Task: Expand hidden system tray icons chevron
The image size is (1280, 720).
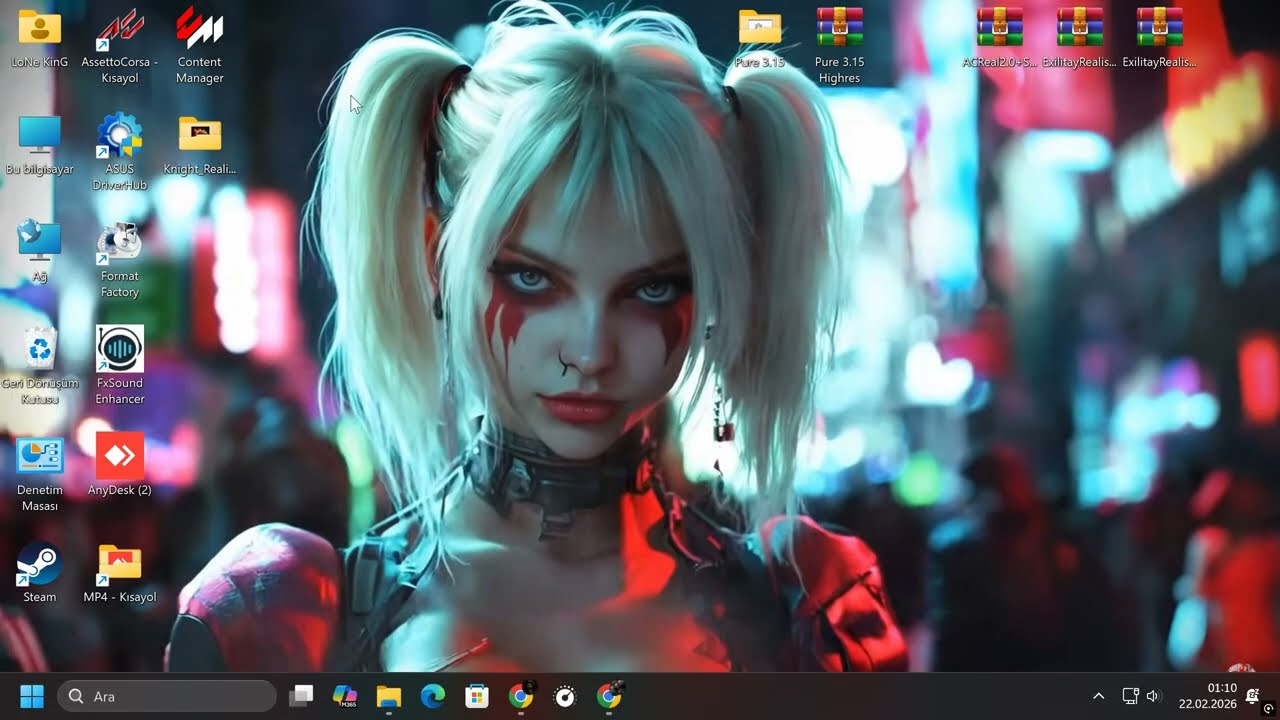Action: (1098, 696)
